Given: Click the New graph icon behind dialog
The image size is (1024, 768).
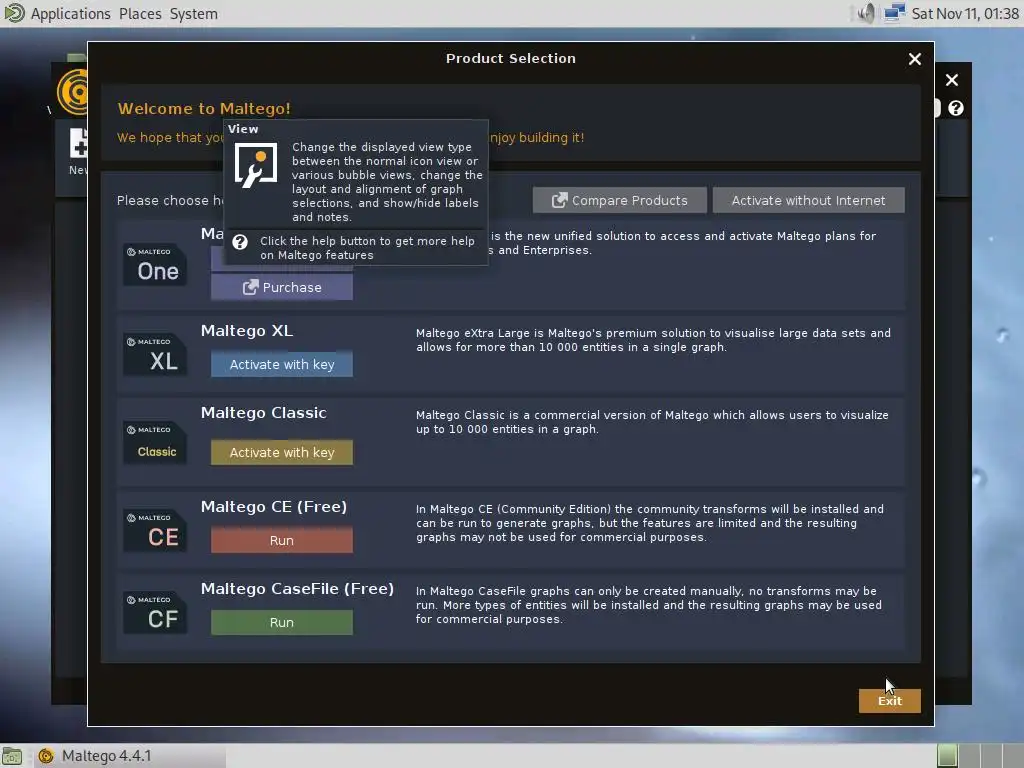Looking at the screenshot, I should pos(78,143).
